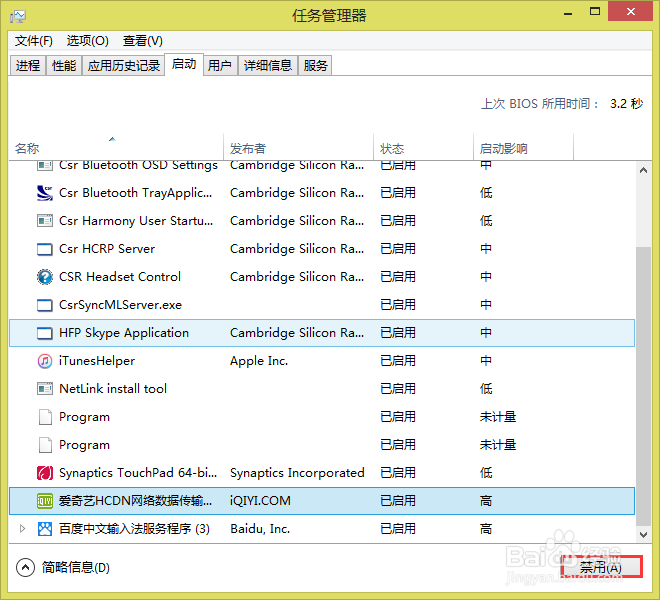
Task: Select the iTunesHelper music icon
Action: point(45,361)
